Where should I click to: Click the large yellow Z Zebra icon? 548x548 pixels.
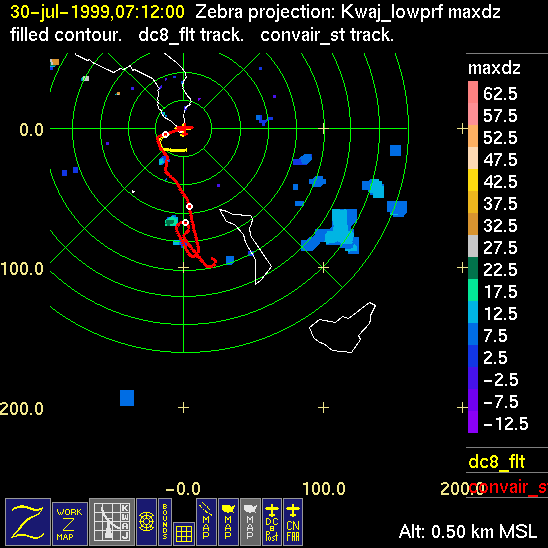click(x=28, y=521)
